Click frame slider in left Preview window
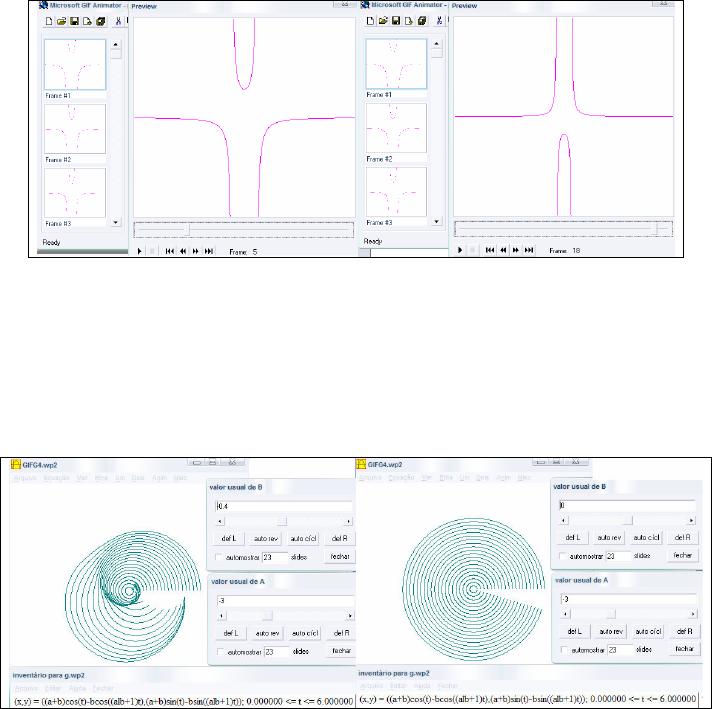Screen dimensions: 712x709 pyautogui.click(x=187, y=229)
